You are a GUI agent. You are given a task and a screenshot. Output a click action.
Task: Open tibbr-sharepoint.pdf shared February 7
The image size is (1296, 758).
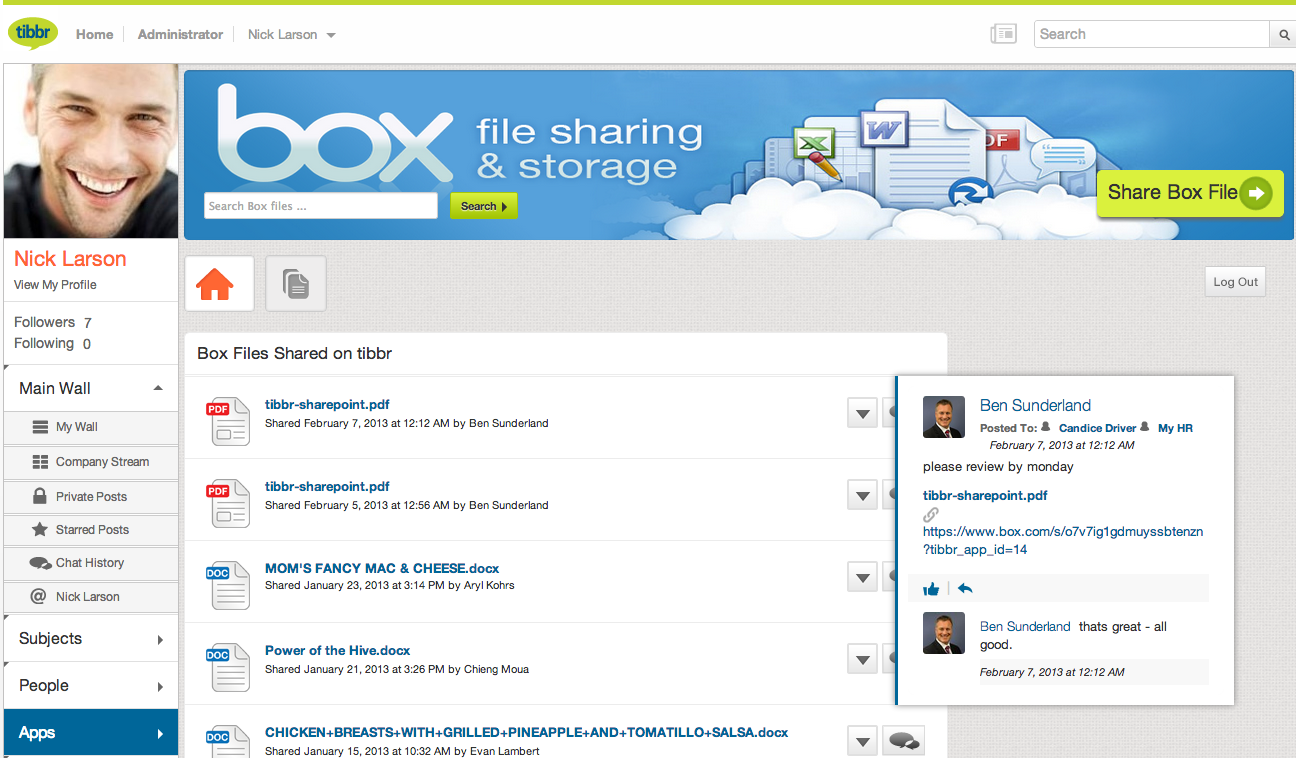tap(327, 405)
